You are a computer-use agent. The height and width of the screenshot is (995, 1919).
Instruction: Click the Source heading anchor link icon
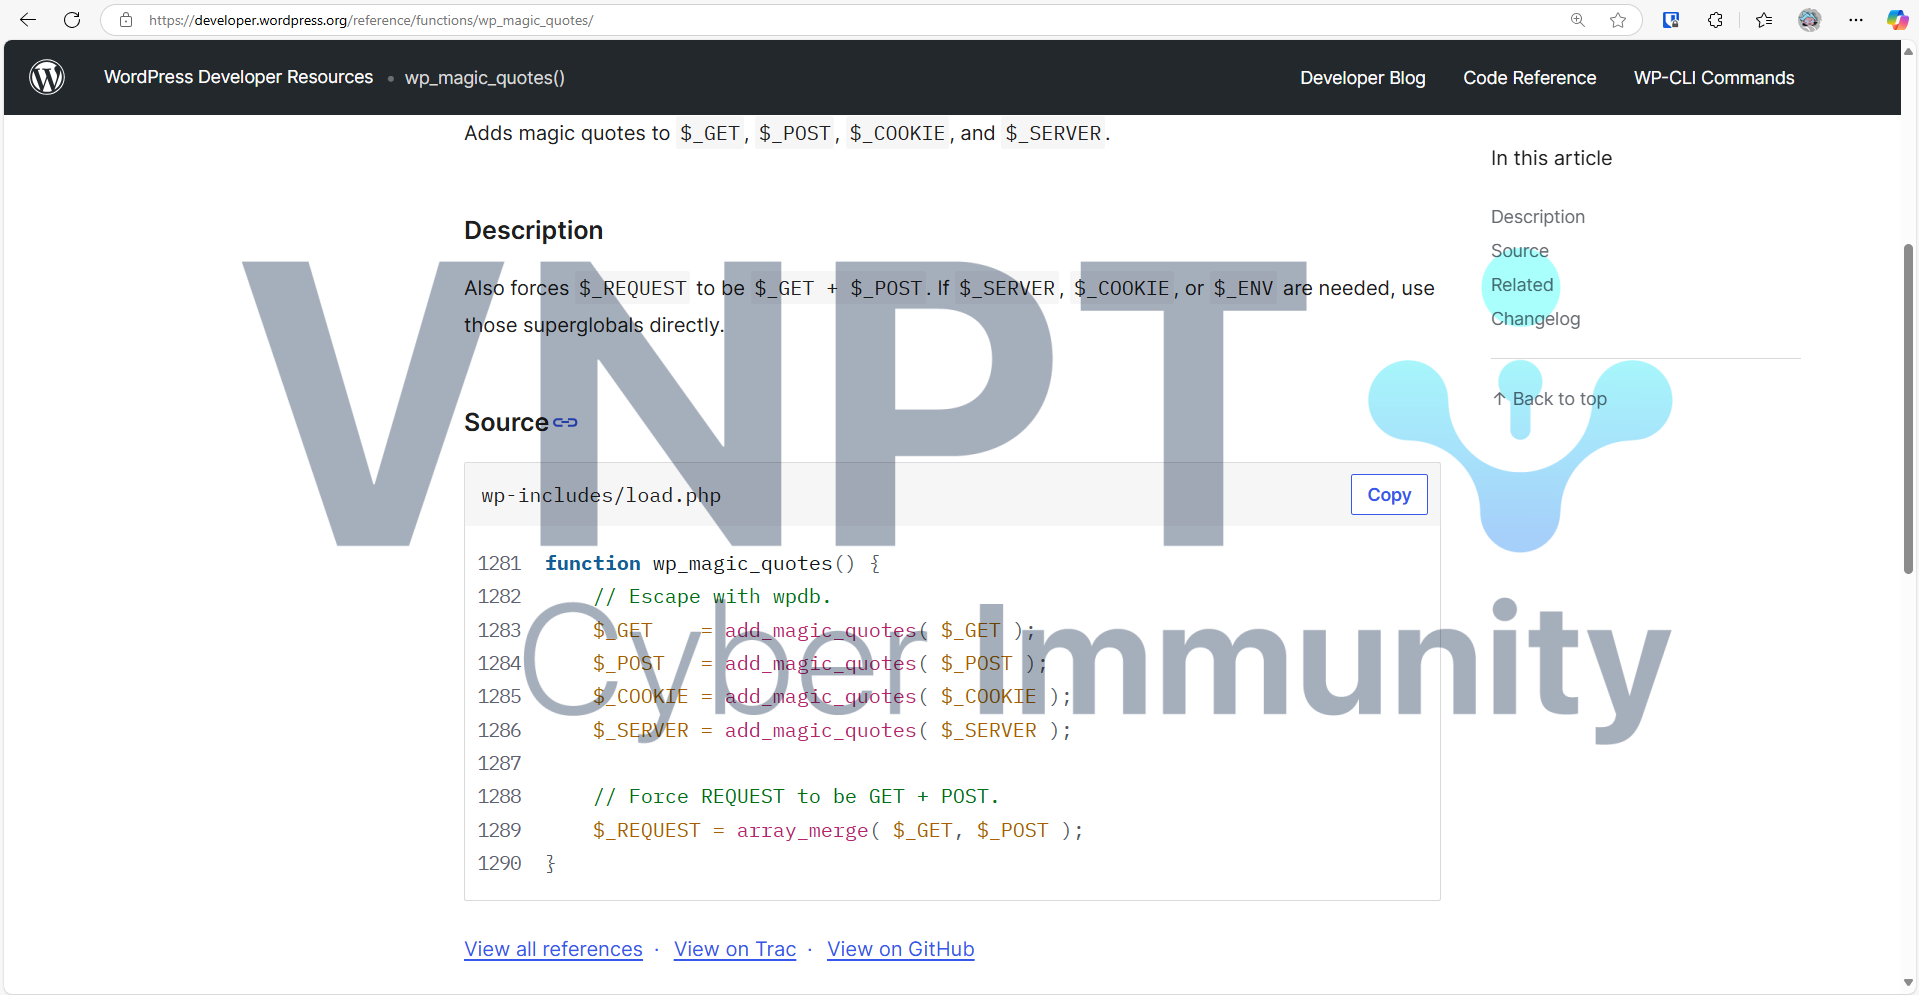(x=566, y=423)
